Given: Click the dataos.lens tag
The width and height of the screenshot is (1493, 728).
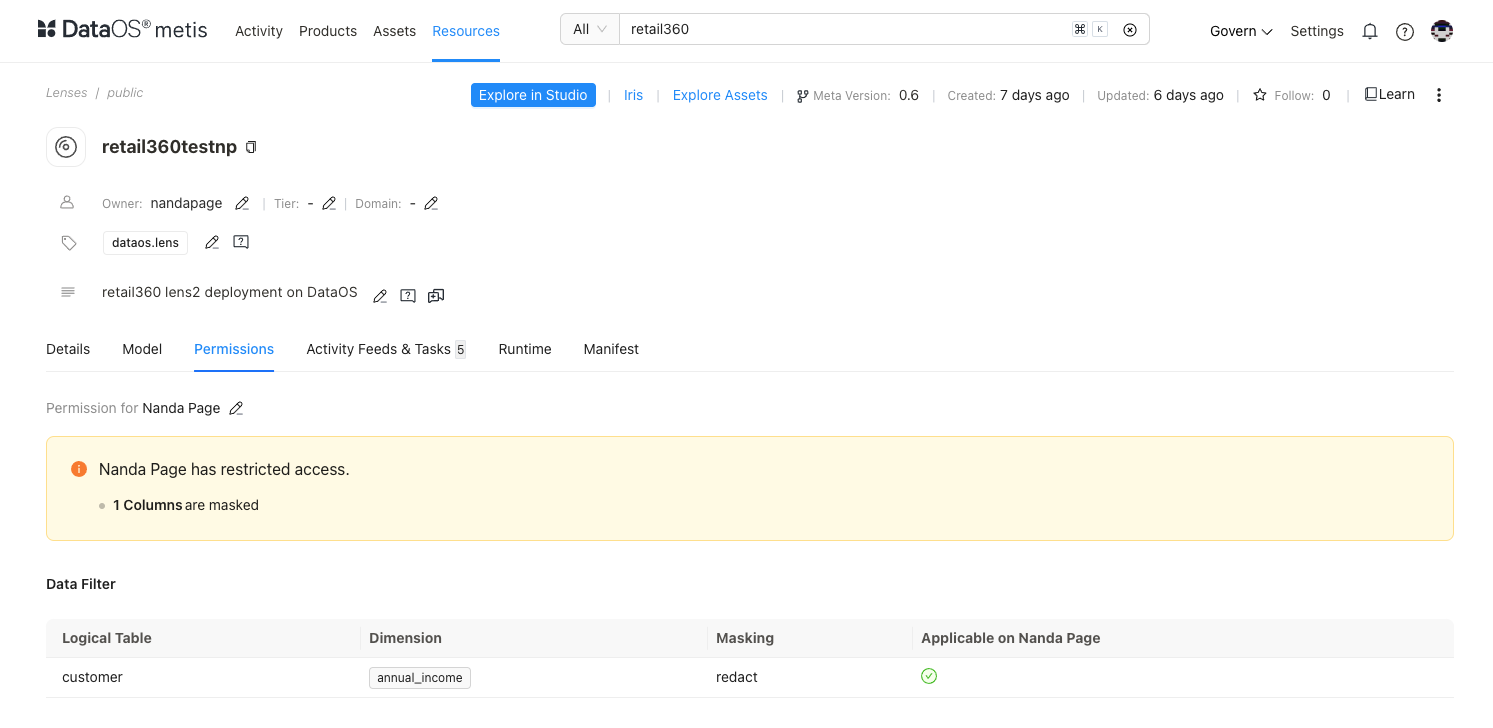Looking at the screenshot, I should (145, 243).
